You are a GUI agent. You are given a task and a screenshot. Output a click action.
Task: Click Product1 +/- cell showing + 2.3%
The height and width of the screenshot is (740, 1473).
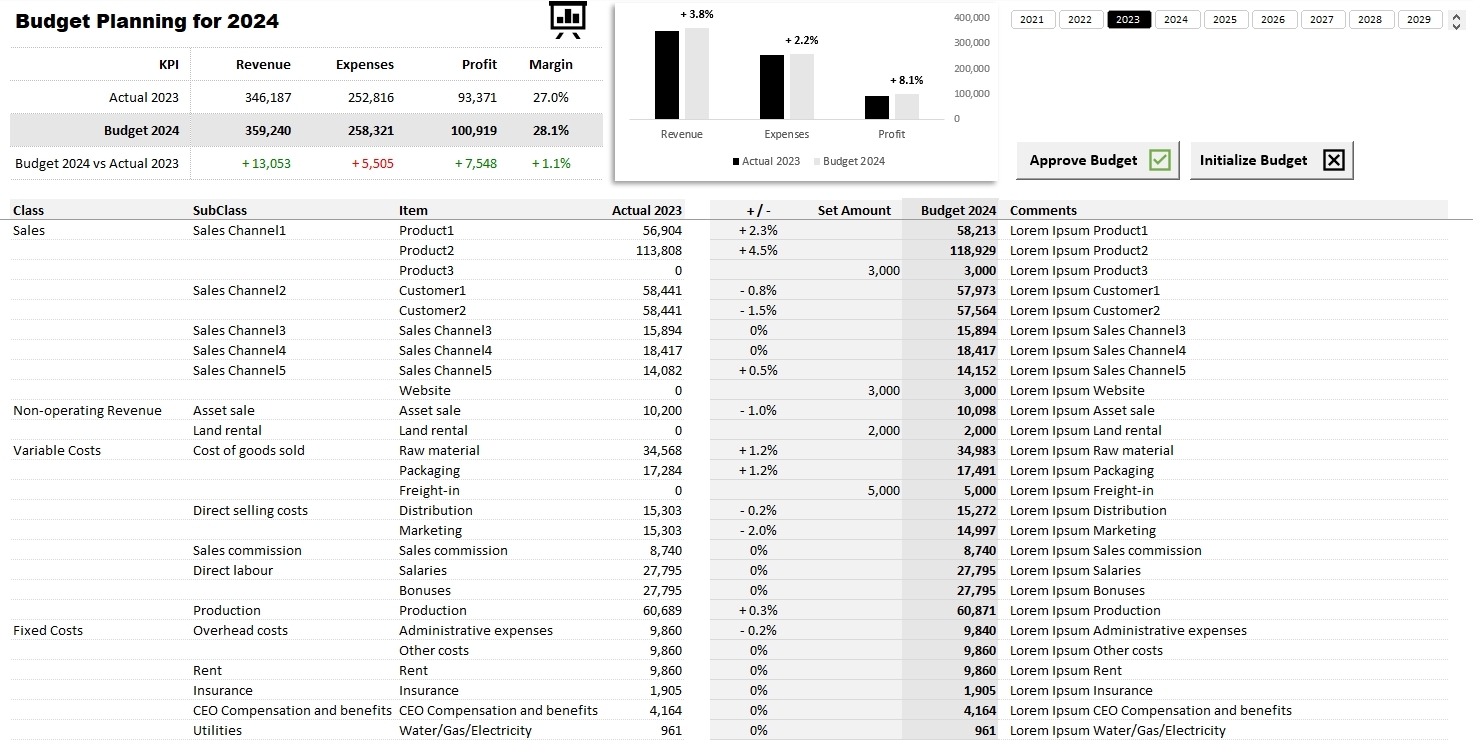[758, 230]
